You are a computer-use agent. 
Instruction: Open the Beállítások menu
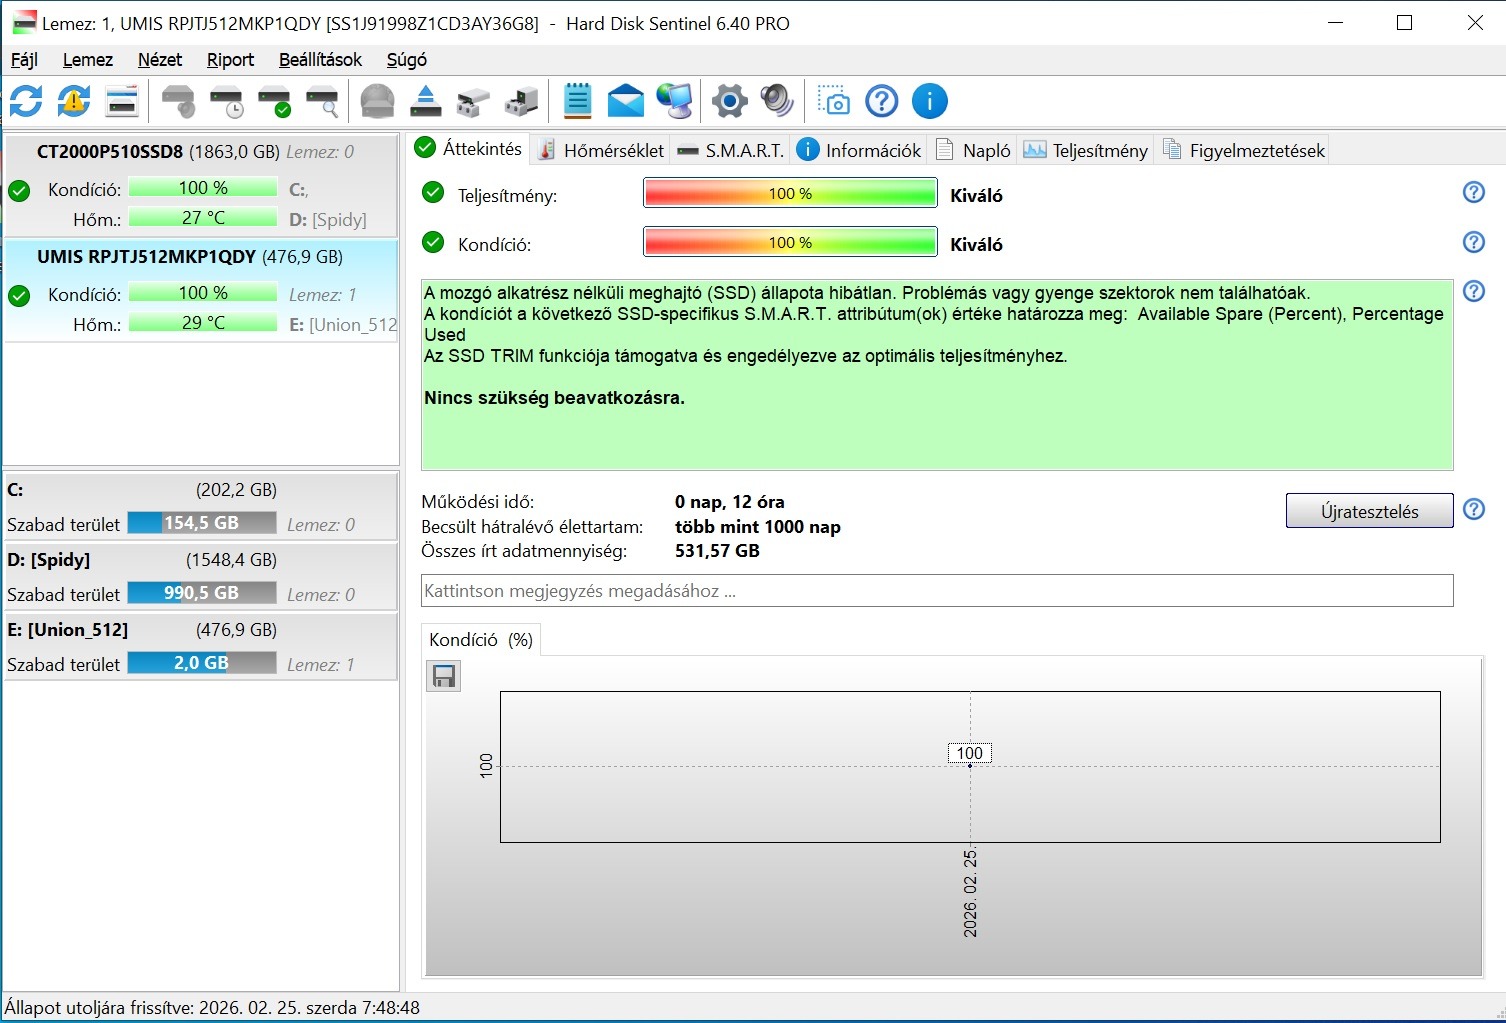coord(320,60)
